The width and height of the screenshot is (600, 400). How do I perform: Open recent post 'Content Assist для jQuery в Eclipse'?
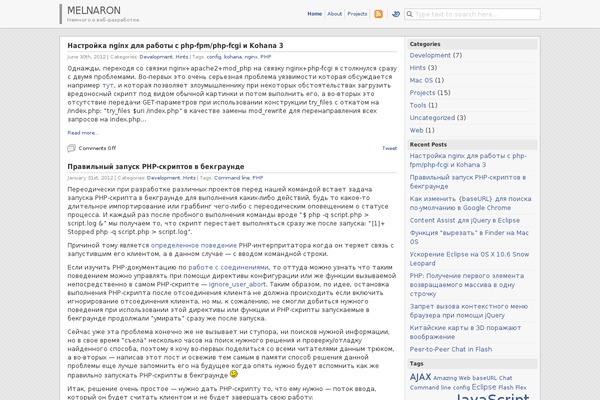465,220
